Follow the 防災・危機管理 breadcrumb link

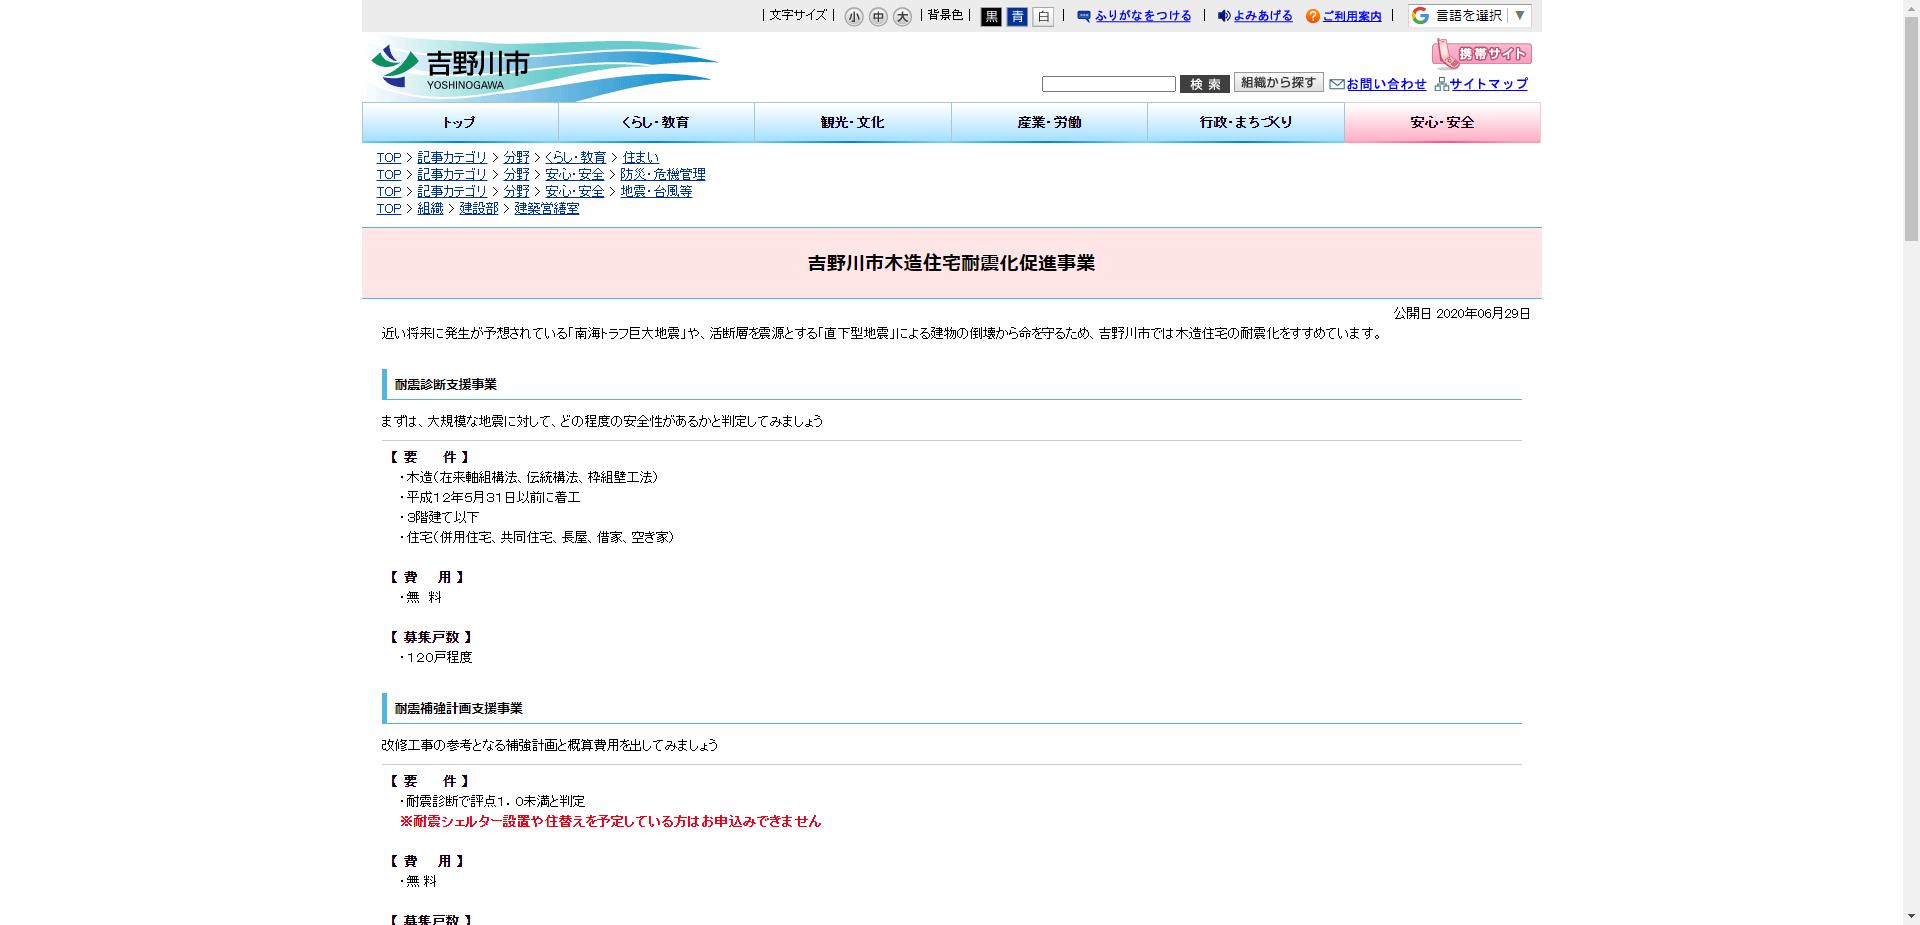[x=661, y=174]
